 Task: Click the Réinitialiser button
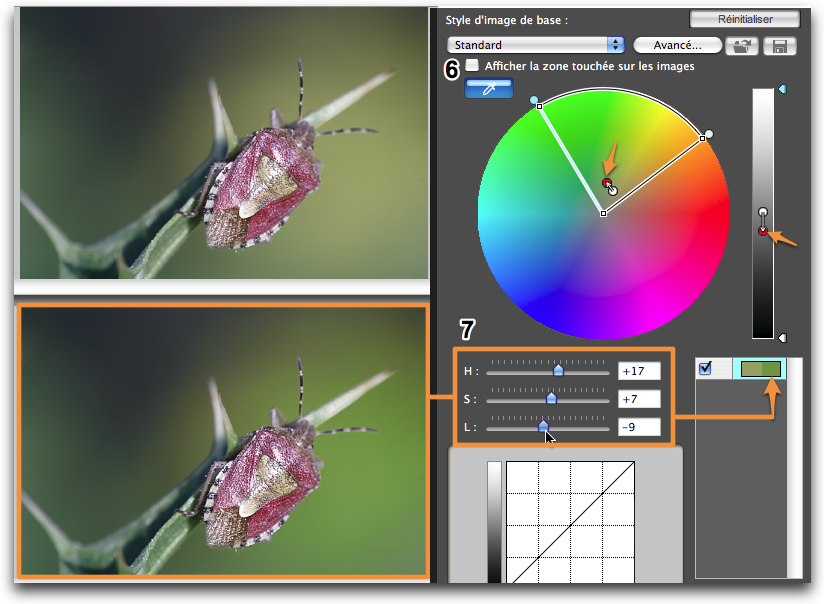coord(745,19)
